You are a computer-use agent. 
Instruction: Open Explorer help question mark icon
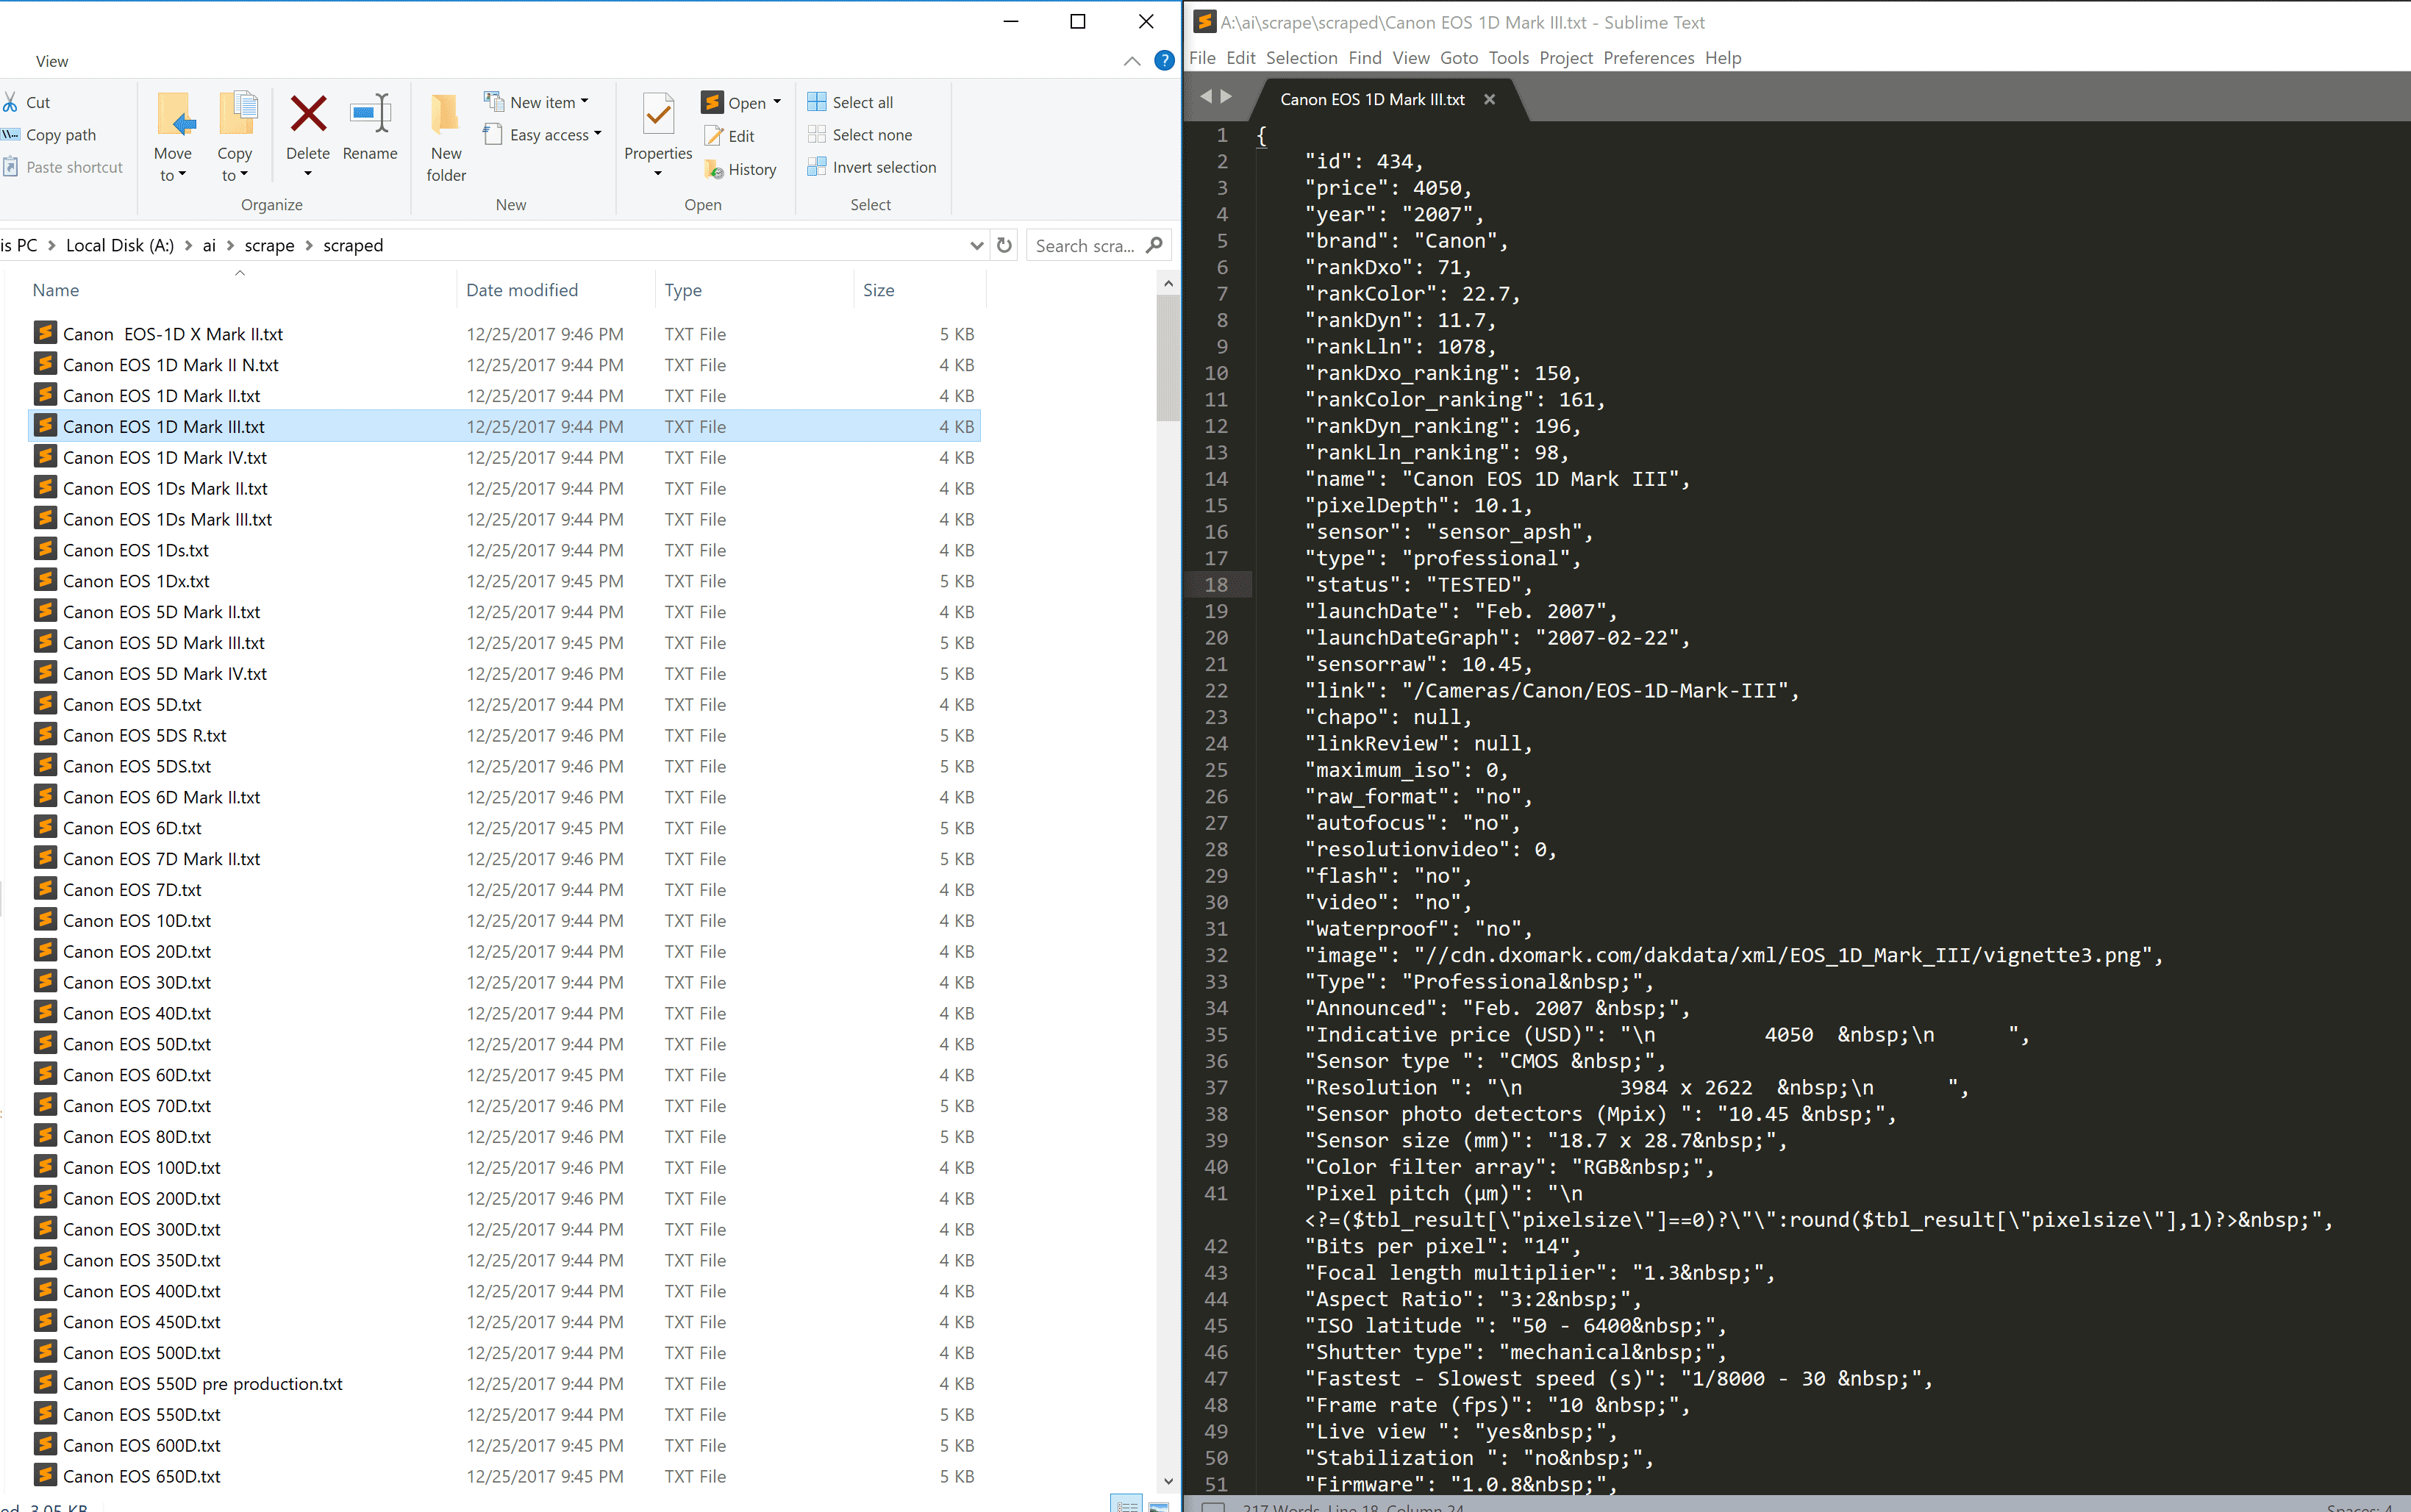(x=1164, y=61)
